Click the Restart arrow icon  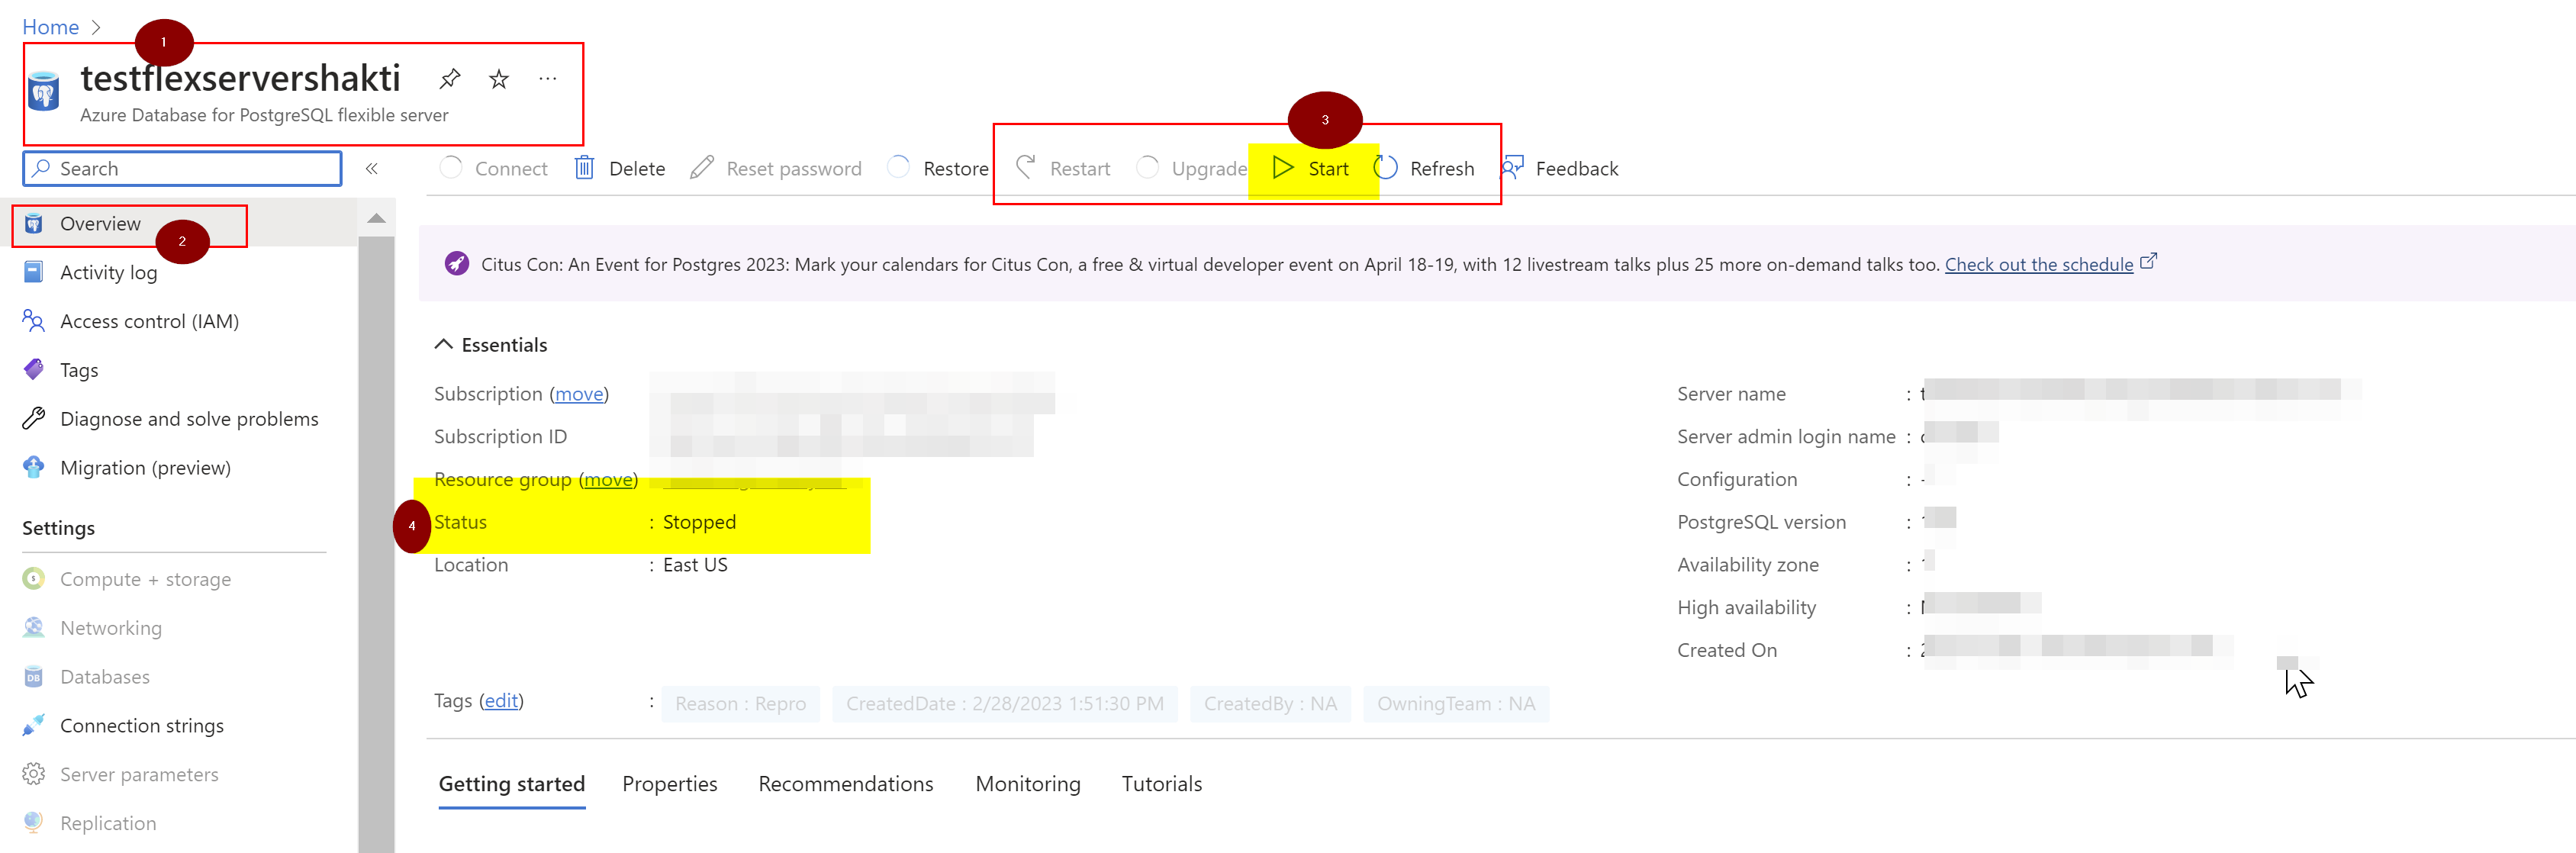tap(1025, 167)
